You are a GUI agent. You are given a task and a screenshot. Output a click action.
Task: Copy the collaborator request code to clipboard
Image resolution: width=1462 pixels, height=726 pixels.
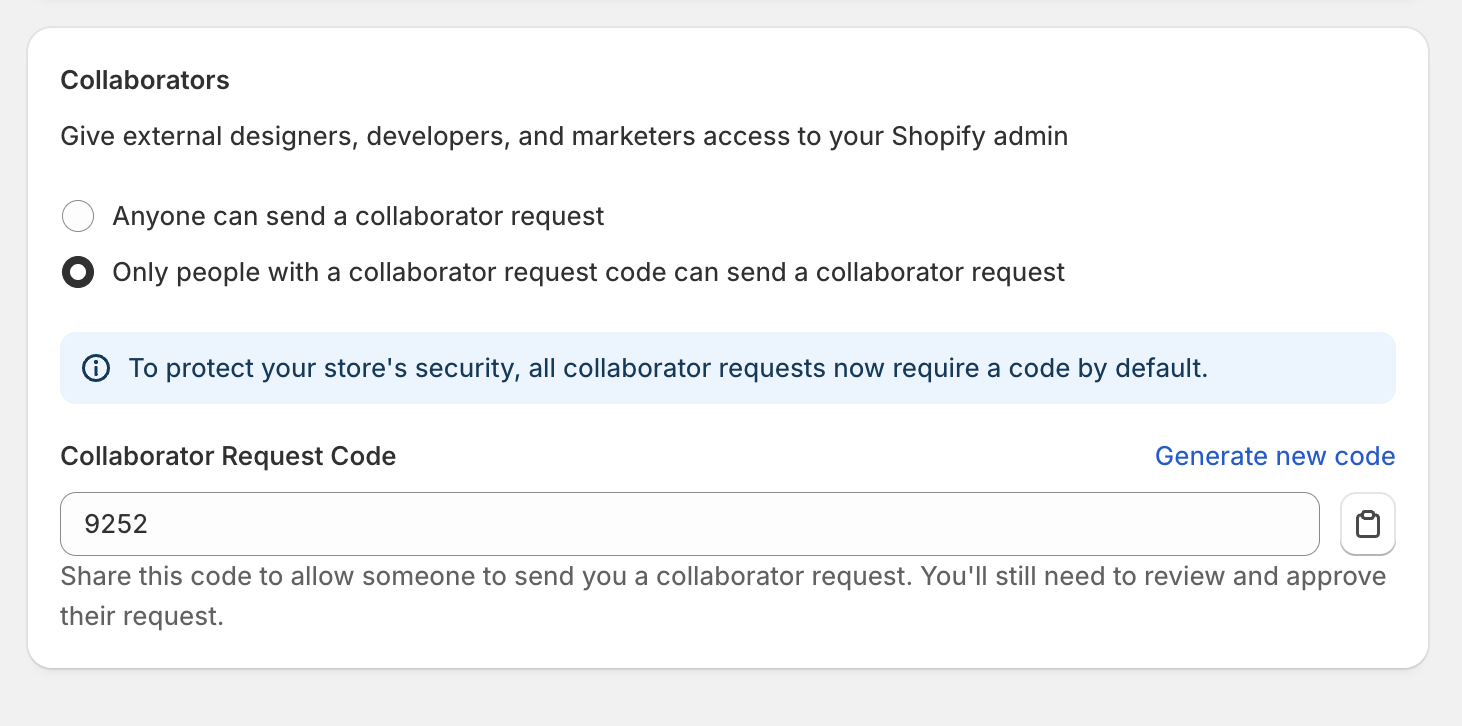[x=1367, y=524]
